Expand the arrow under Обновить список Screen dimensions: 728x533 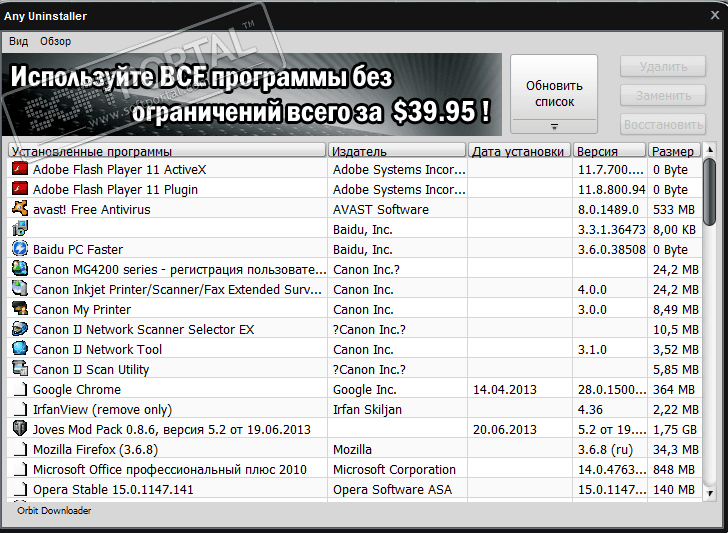(x=554, y=126)
